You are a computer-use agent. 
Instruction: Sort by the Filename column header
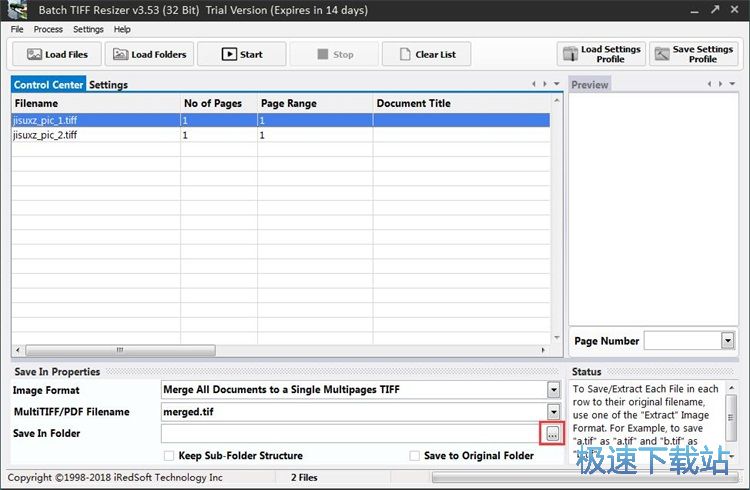96,103
